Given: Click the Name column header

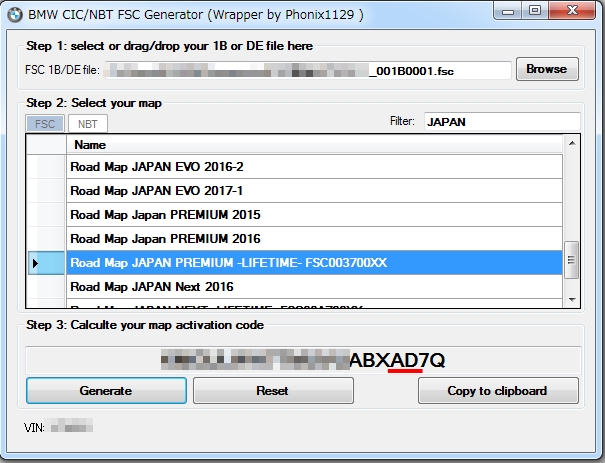Looking at the screenshot, I should click(x=314, y=145).
